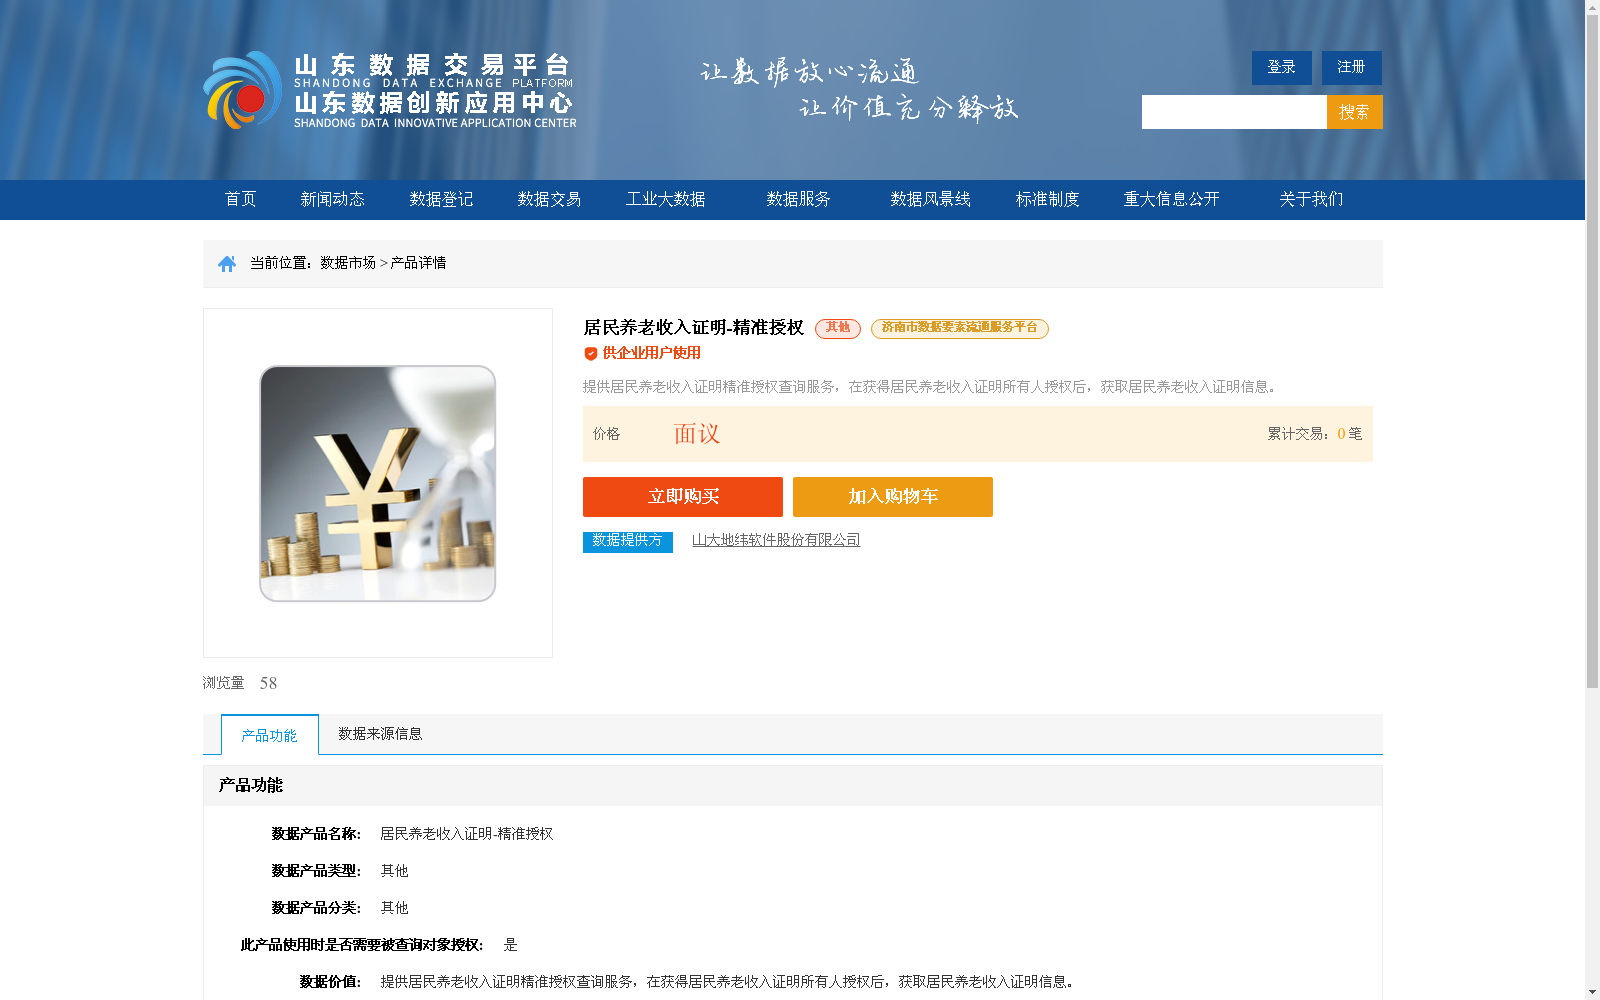Switch to the 数据来源信息 tab
Screen dimensions: 1600x1000
pyautogui.click(x=380, y=734)
